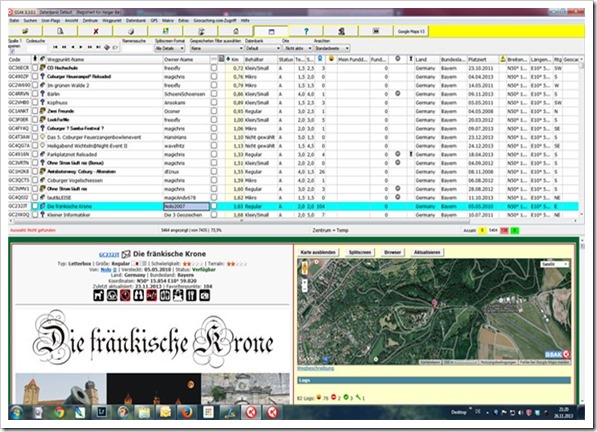Screen dimensions: 597x432
Task: Open the Orte dropdown
Action: click(297, 48)
